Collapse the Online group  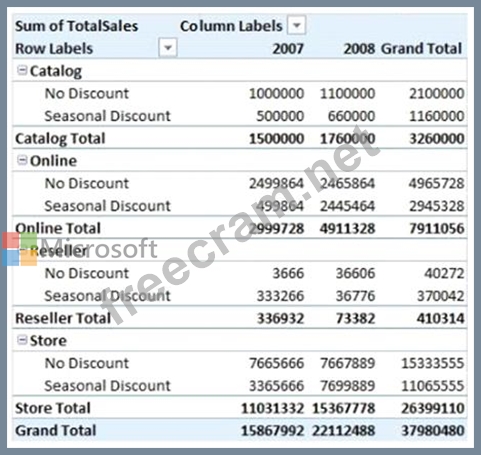(x=22, y=160)
